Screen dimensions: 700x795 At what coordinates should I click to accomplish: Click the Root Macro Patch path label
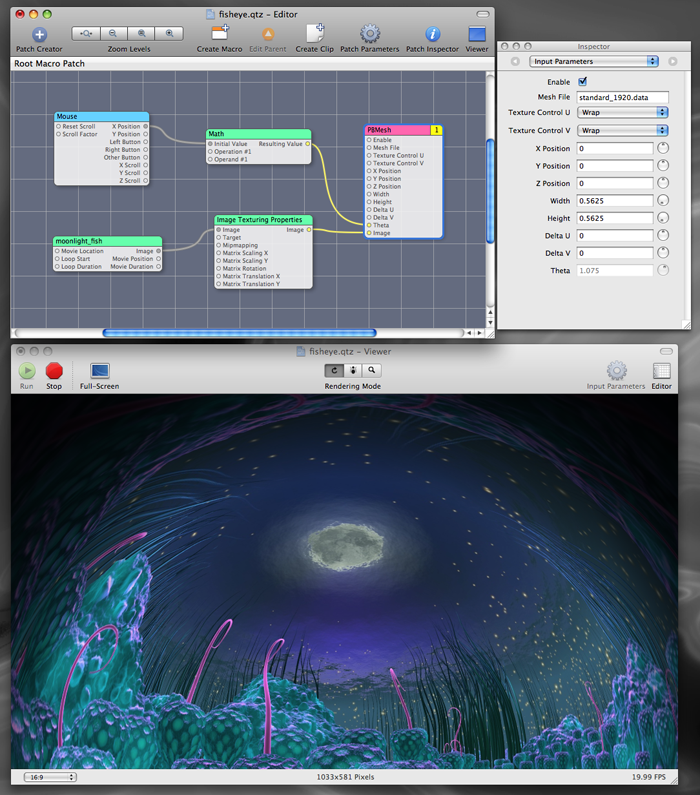(x=48, y=63)
